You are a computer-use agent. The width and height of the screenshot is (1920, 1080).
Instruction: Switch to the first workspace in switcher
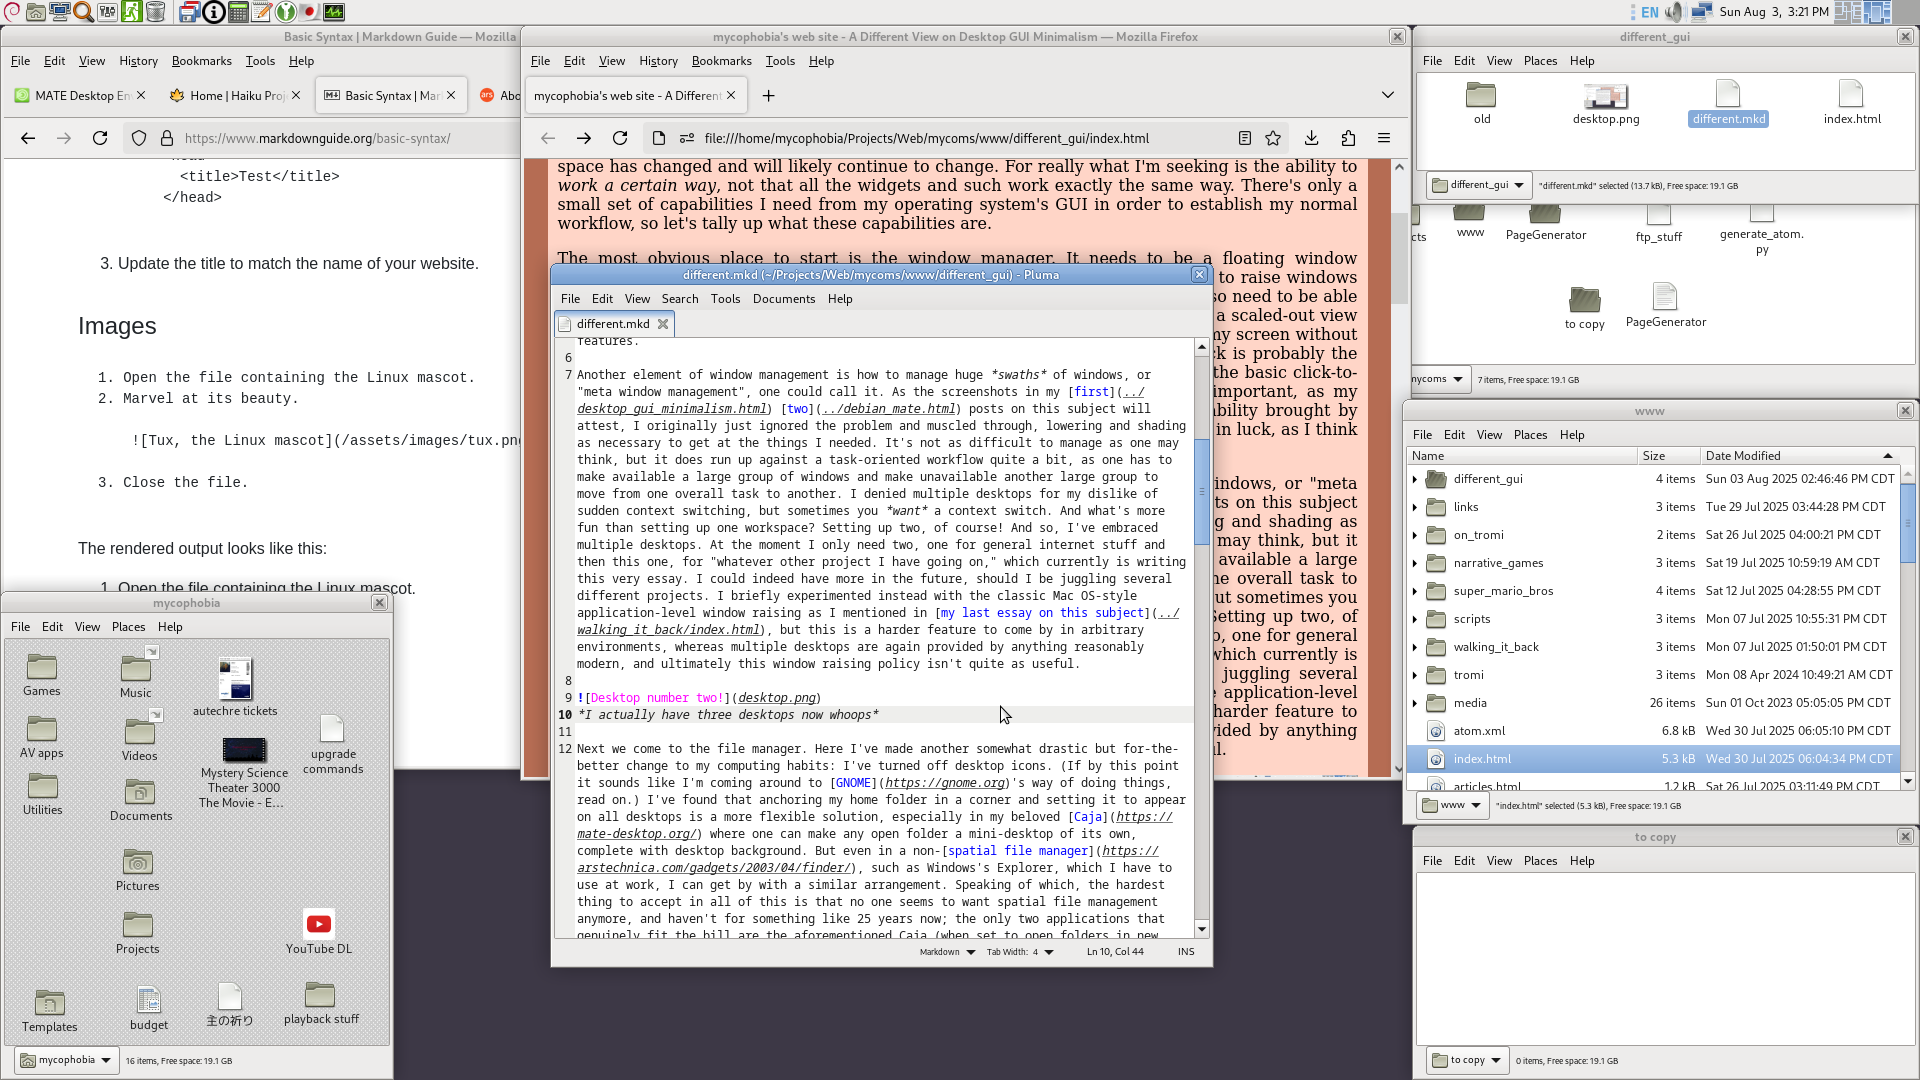[x=1848, y=12]
